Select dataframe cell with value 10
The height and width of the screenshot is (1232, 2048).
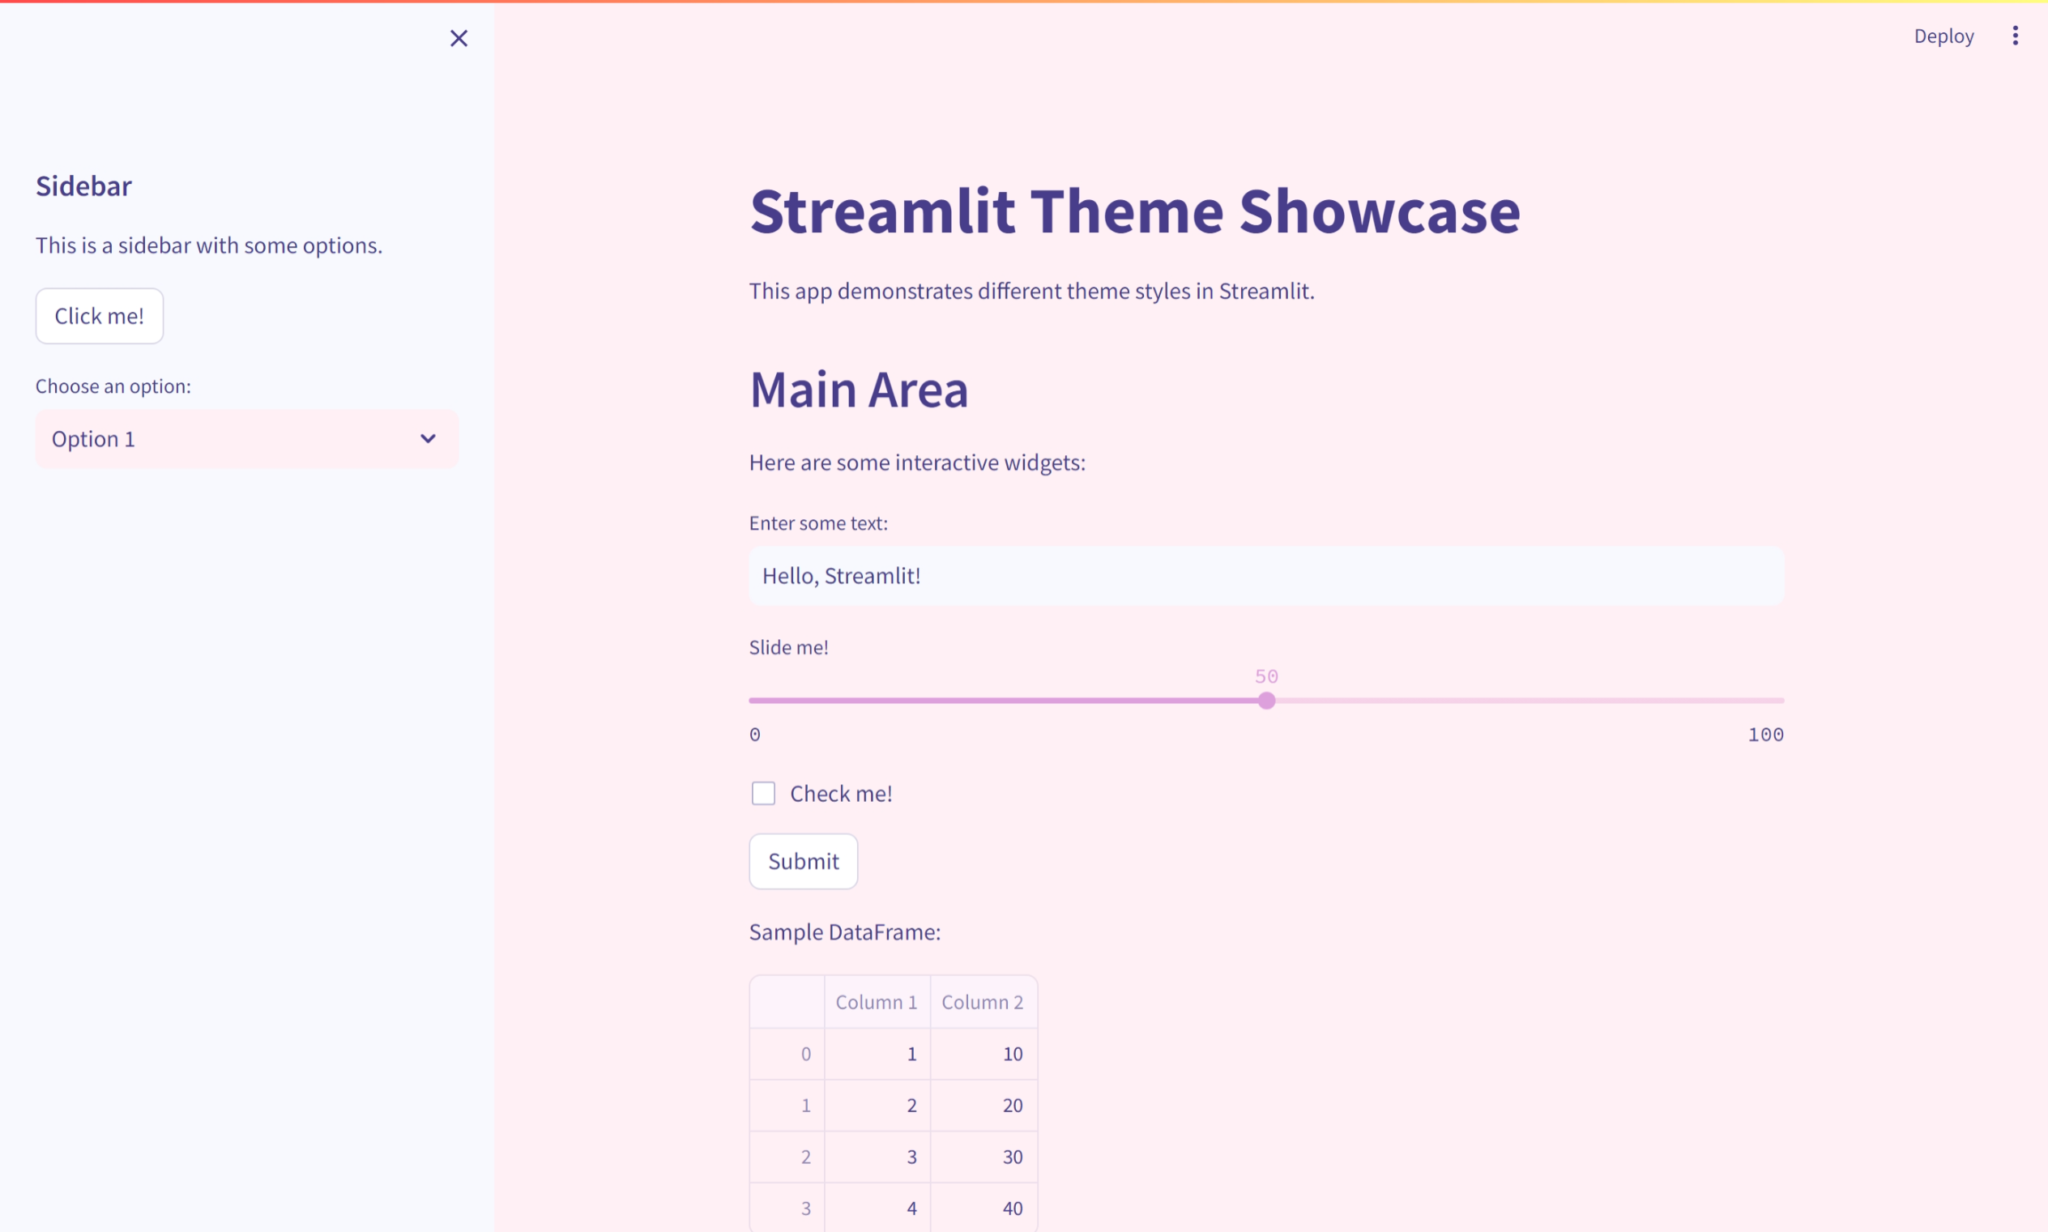point(984,1054)
